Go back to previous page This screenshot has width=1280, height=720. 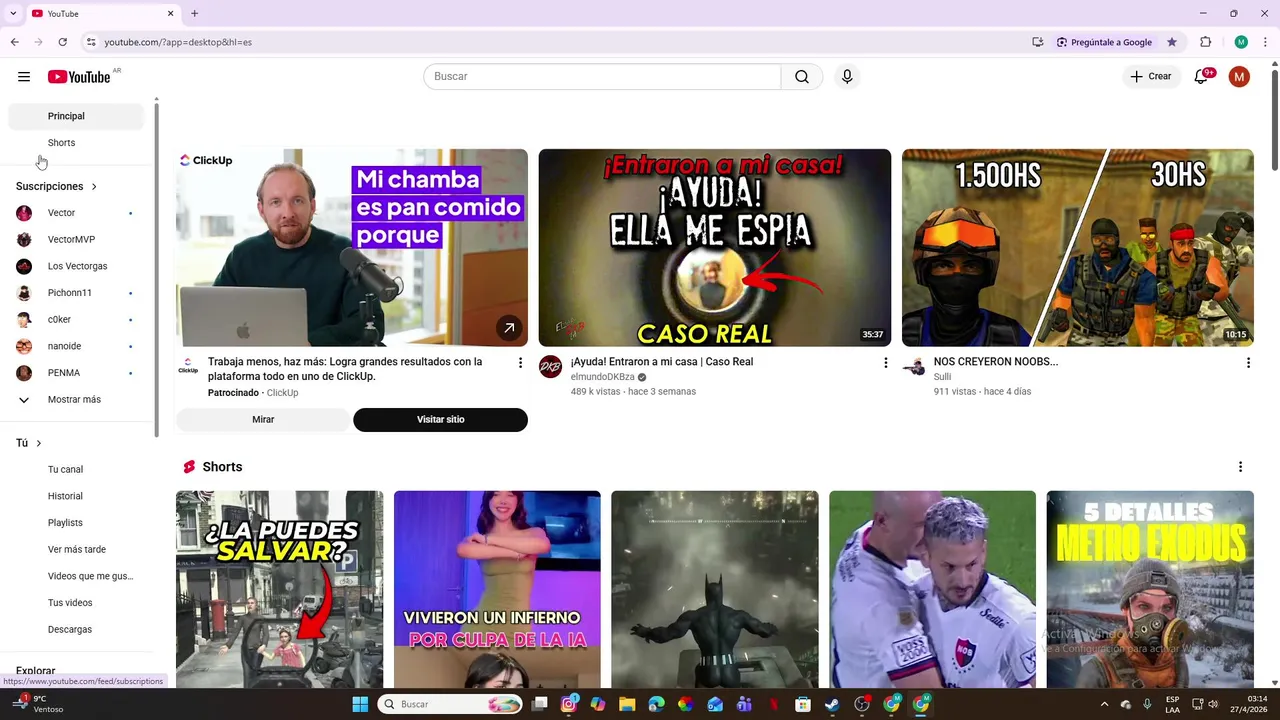click(x=14, y=42)
